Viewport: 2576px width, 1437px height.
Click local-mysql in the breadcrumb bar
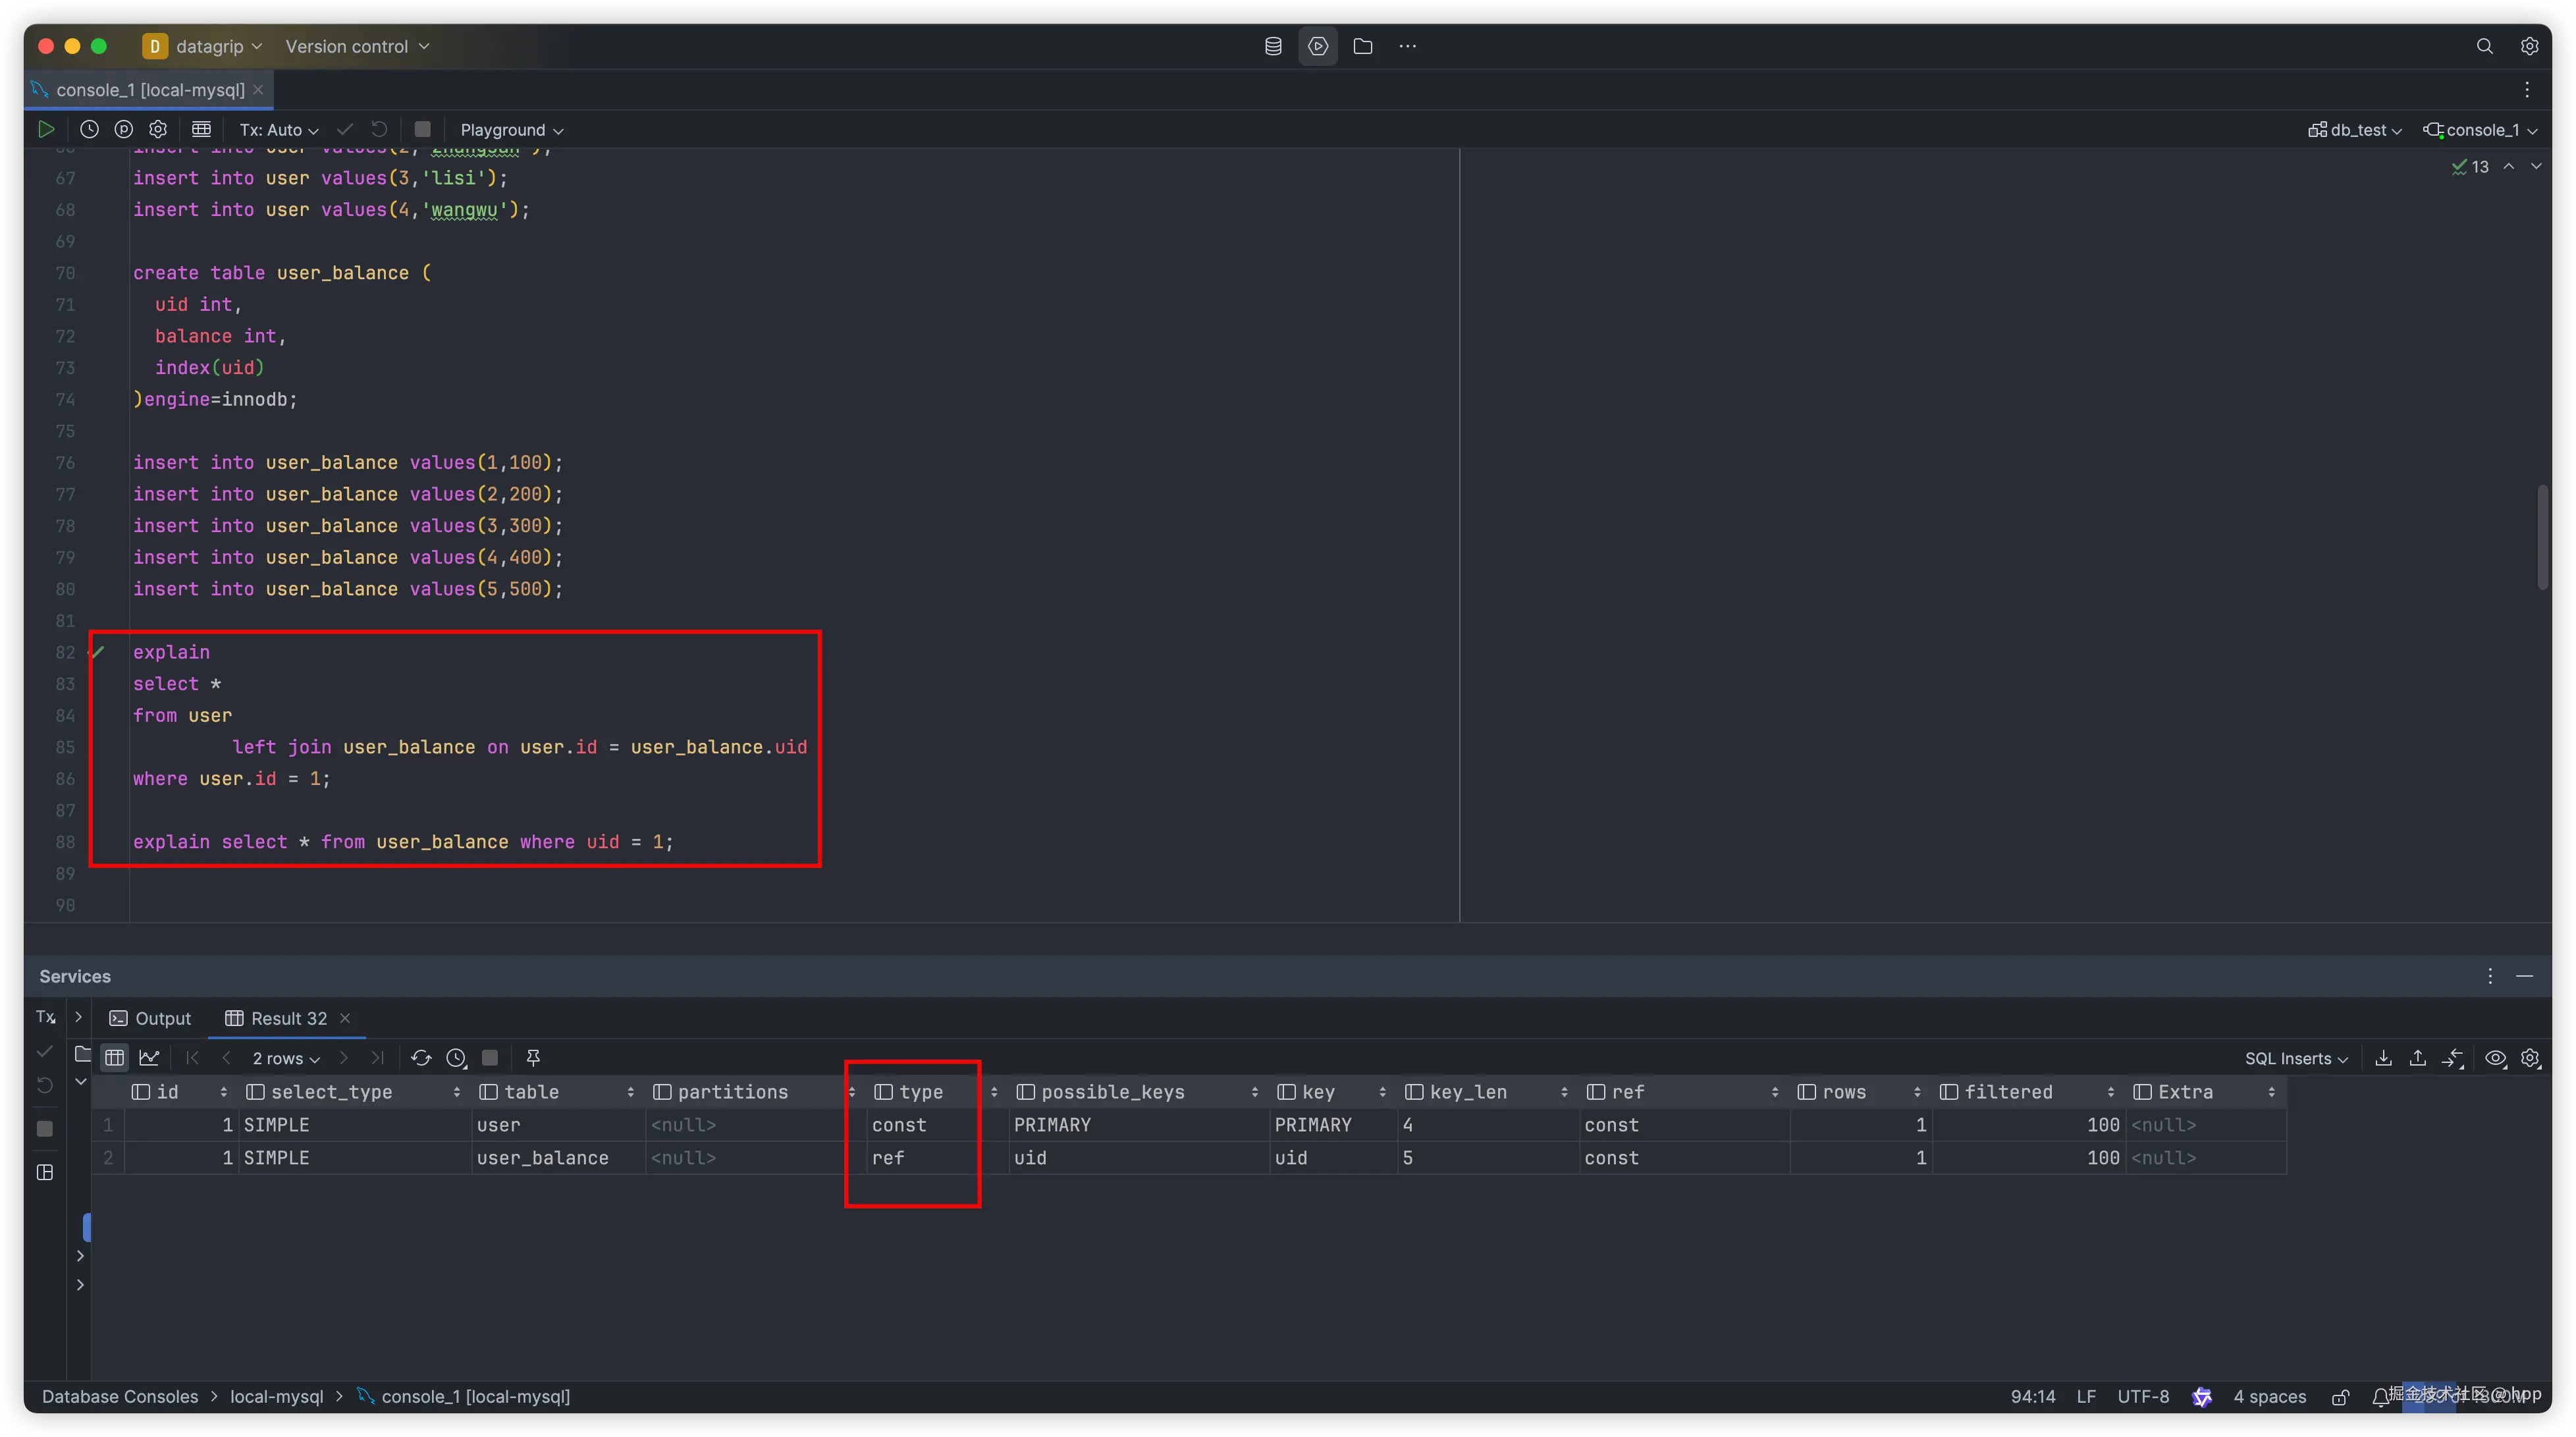pyautogui.click(x=276, y=1396)
